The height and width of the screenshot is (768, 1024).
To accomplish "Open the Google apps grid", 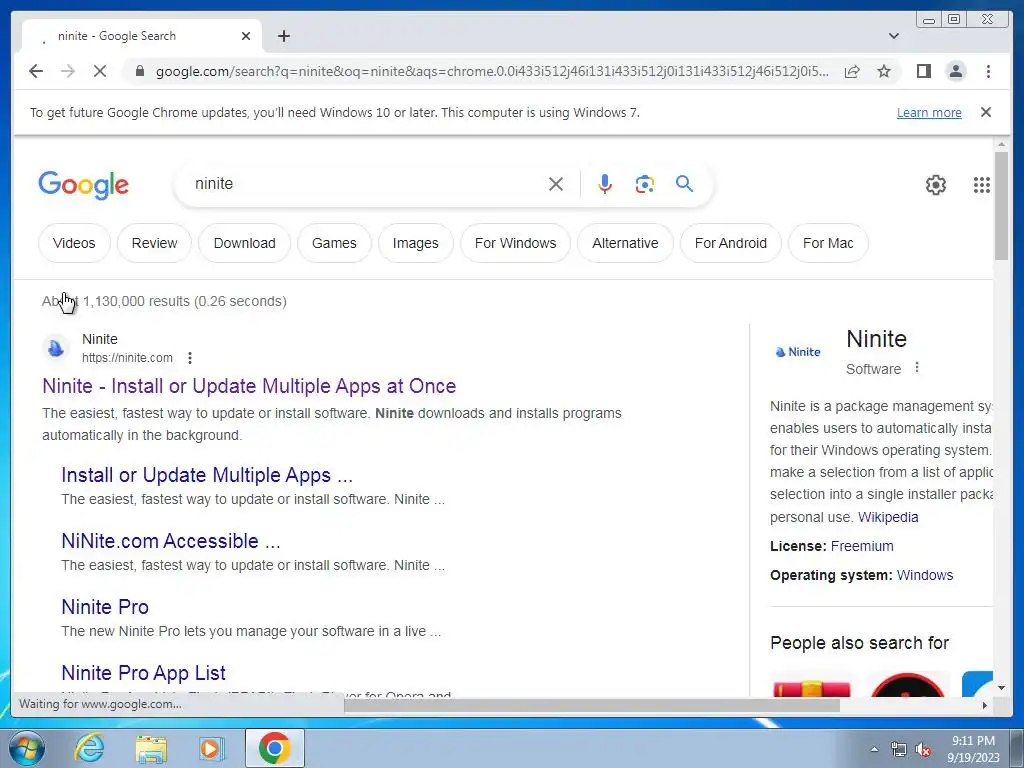I will [x=982, y=185].
